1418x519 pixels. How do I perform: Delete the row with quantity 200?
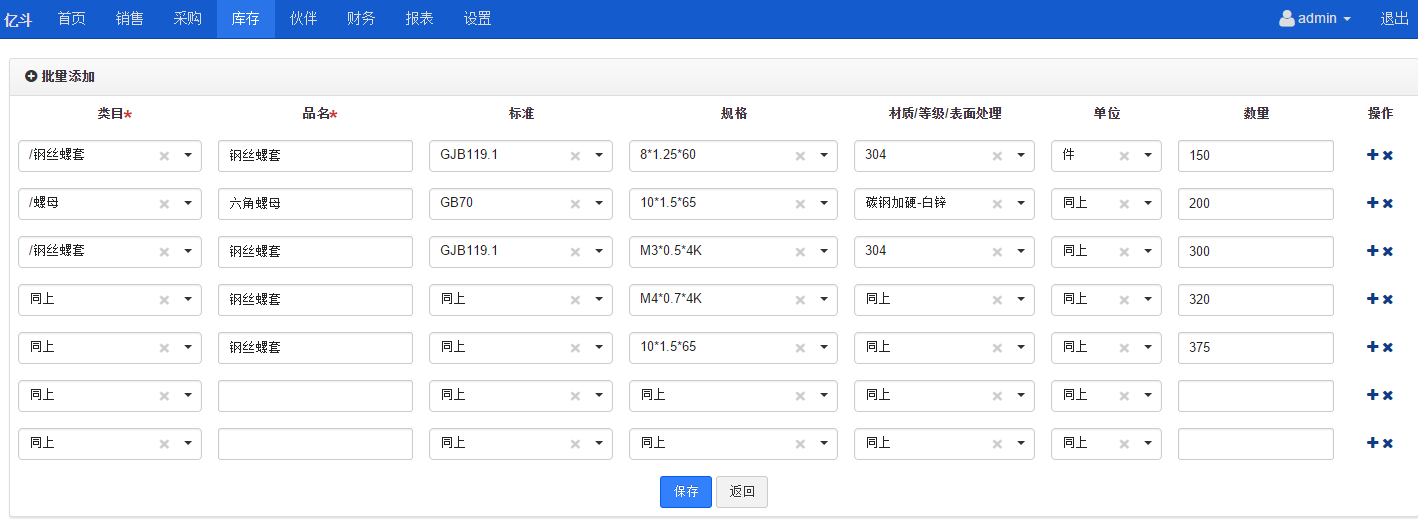point(1388,203)
